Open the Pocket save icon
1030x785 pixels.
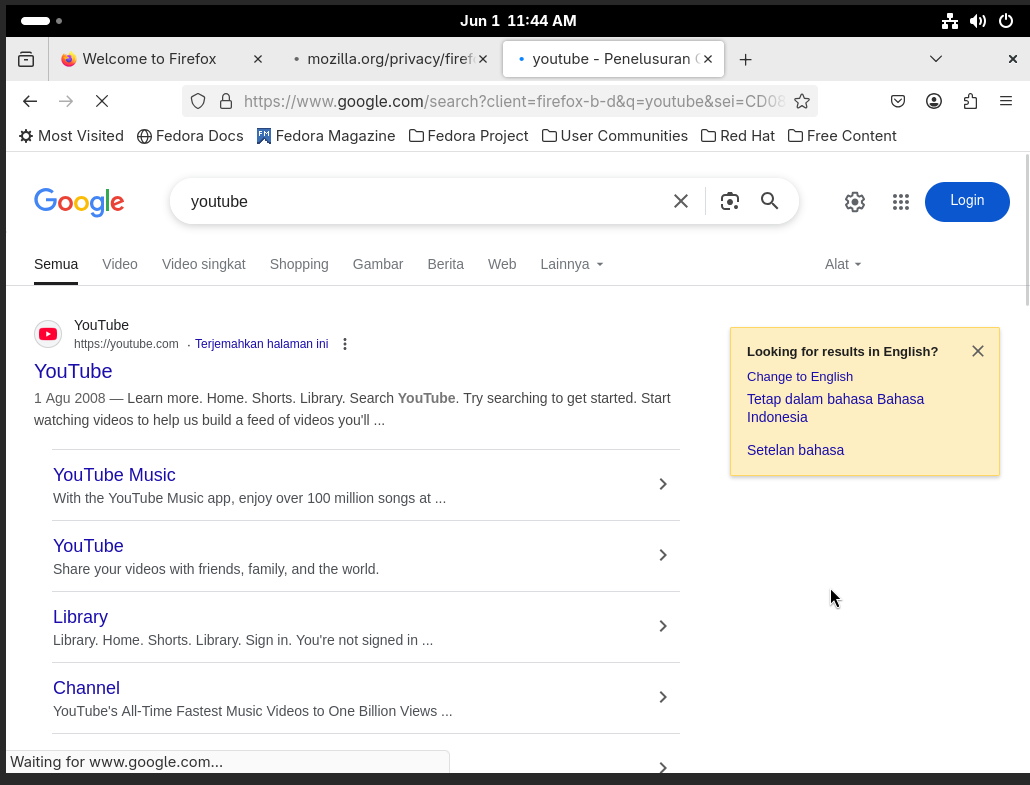[x=898, y=101]
